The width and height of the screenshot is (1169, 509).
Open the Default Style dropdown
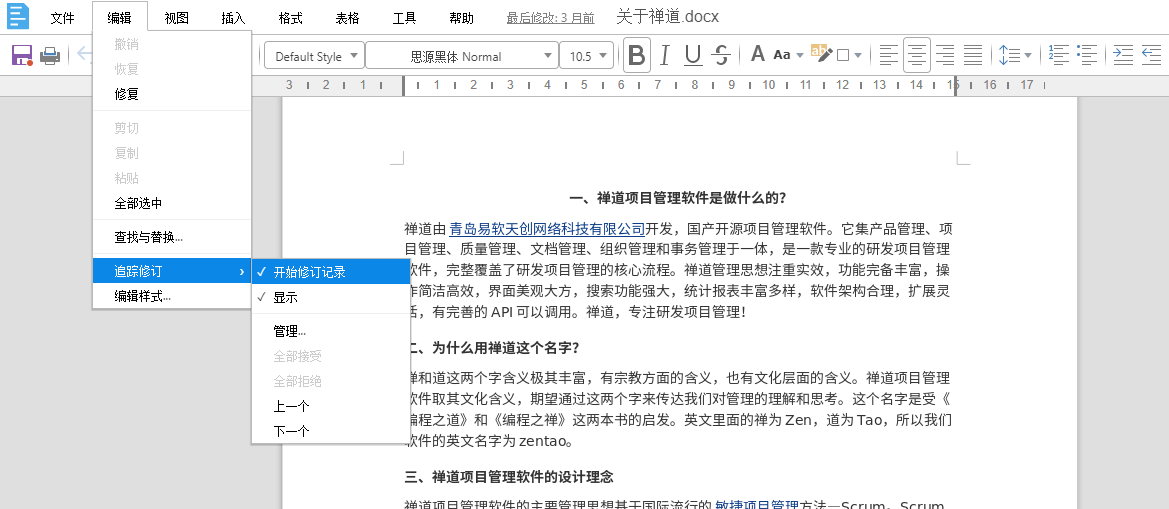pyautogui.click(x=315, y=56)
